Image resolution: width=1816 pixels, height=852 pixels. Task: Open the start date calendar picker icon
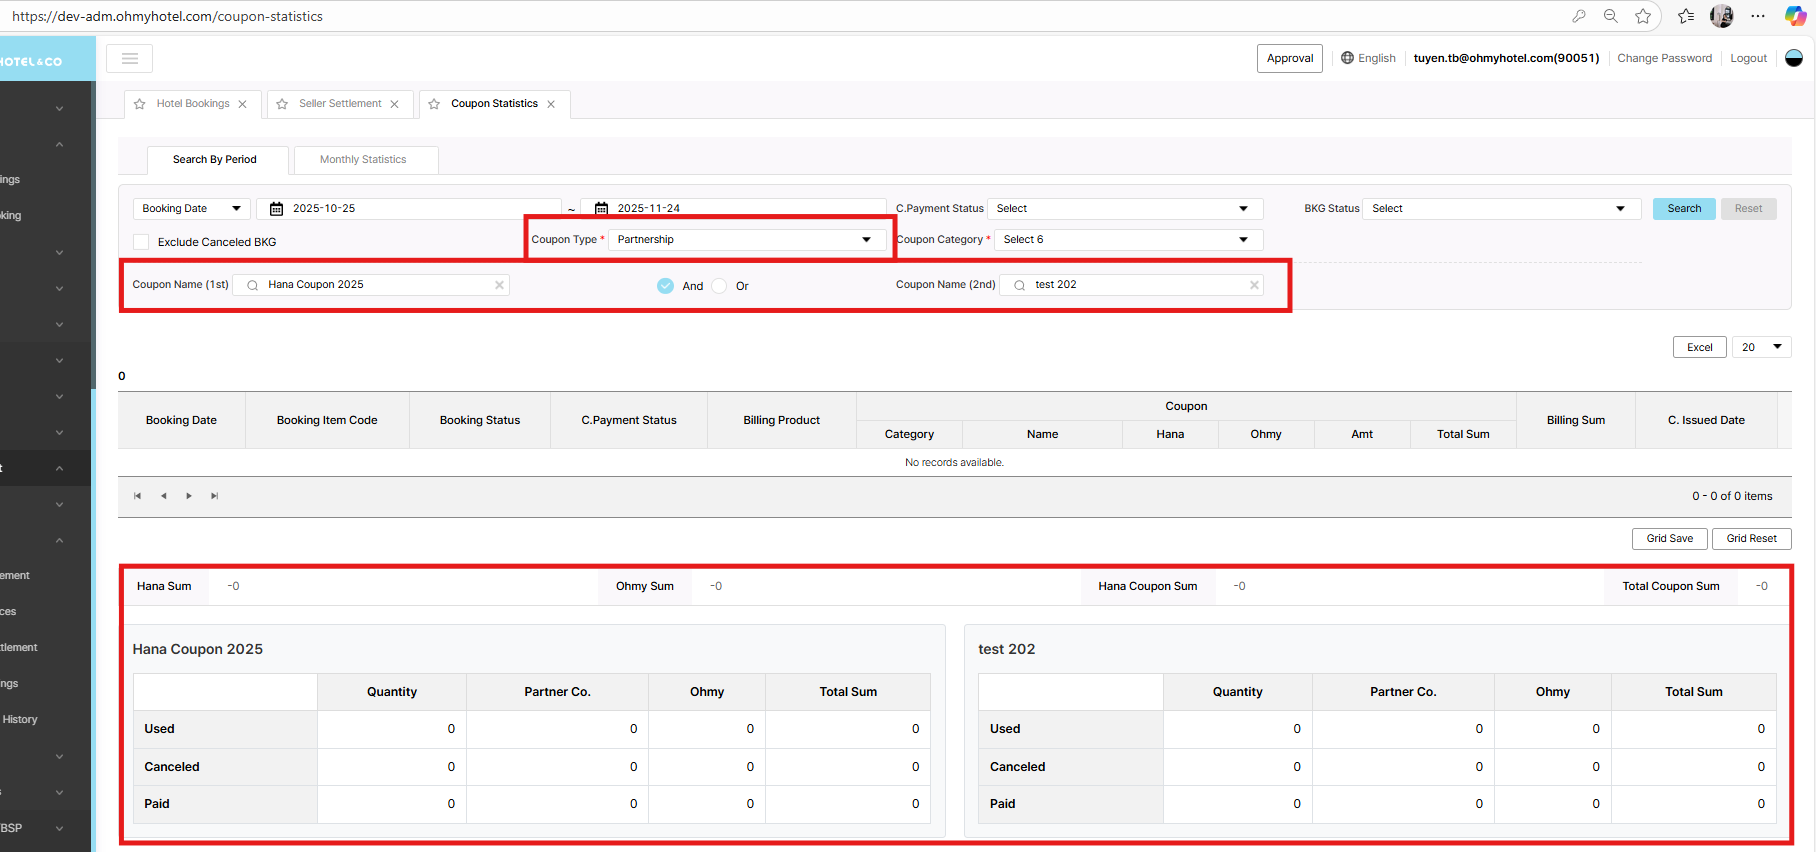point(277,209)
